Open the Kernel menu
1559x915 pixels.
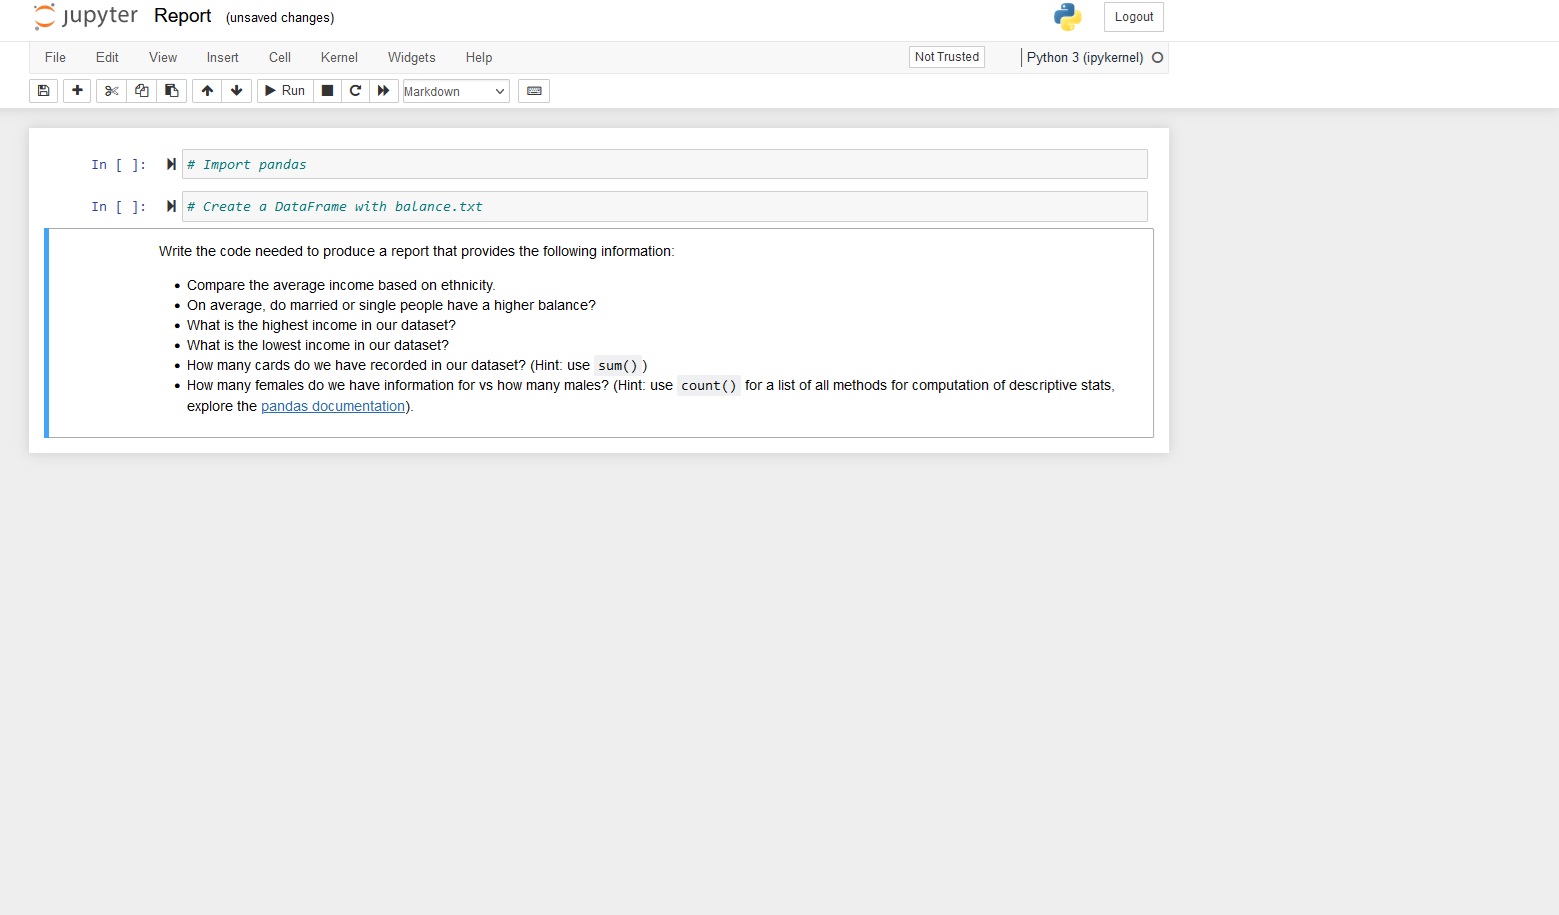[x=338, y=57]
